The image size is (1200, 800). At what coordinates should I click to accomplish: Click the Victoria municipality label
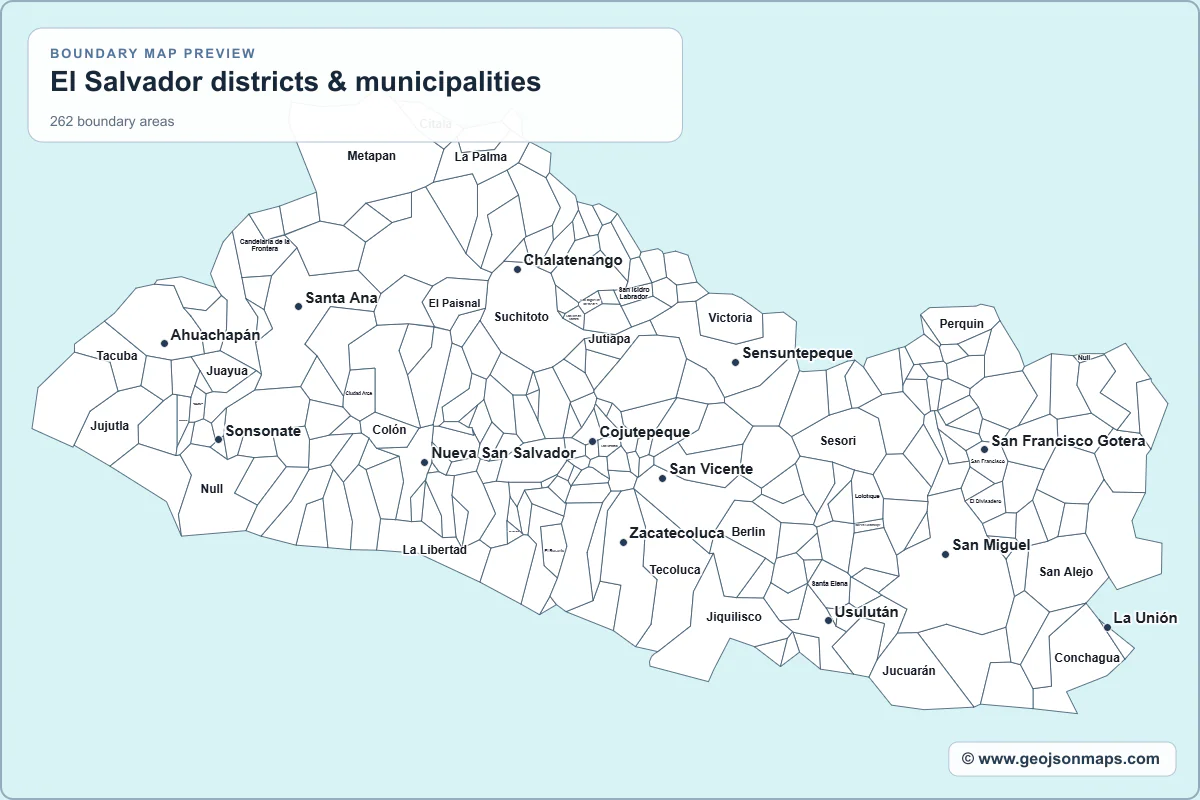tap(730, 318)
